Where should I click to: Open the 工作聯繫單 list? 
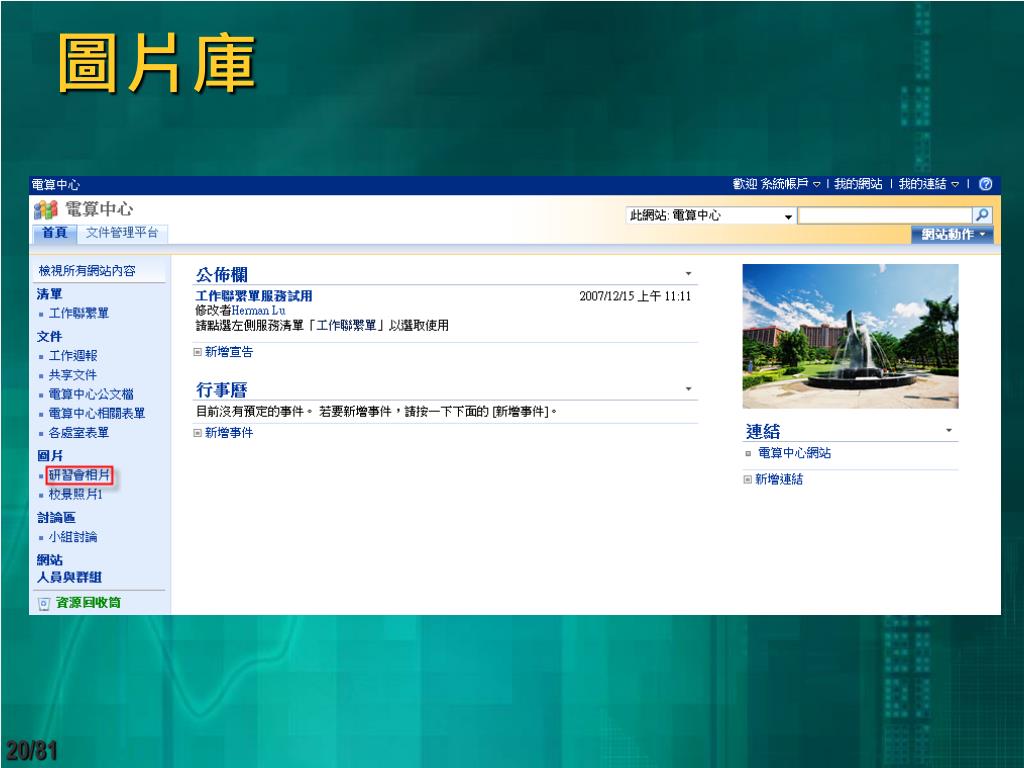coord(79,313)
